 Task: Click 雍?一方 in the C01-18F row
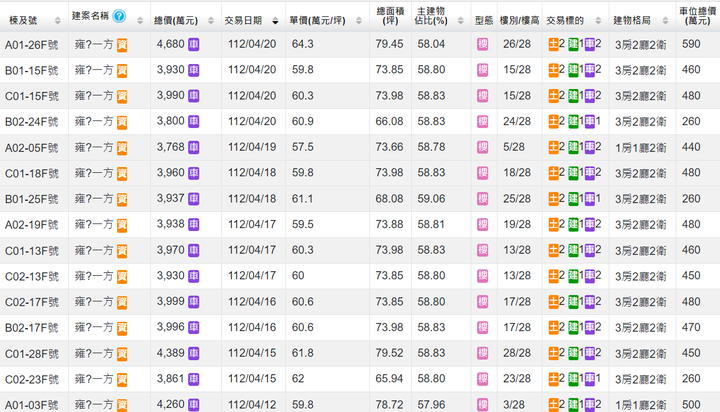(x=94, y=173)
